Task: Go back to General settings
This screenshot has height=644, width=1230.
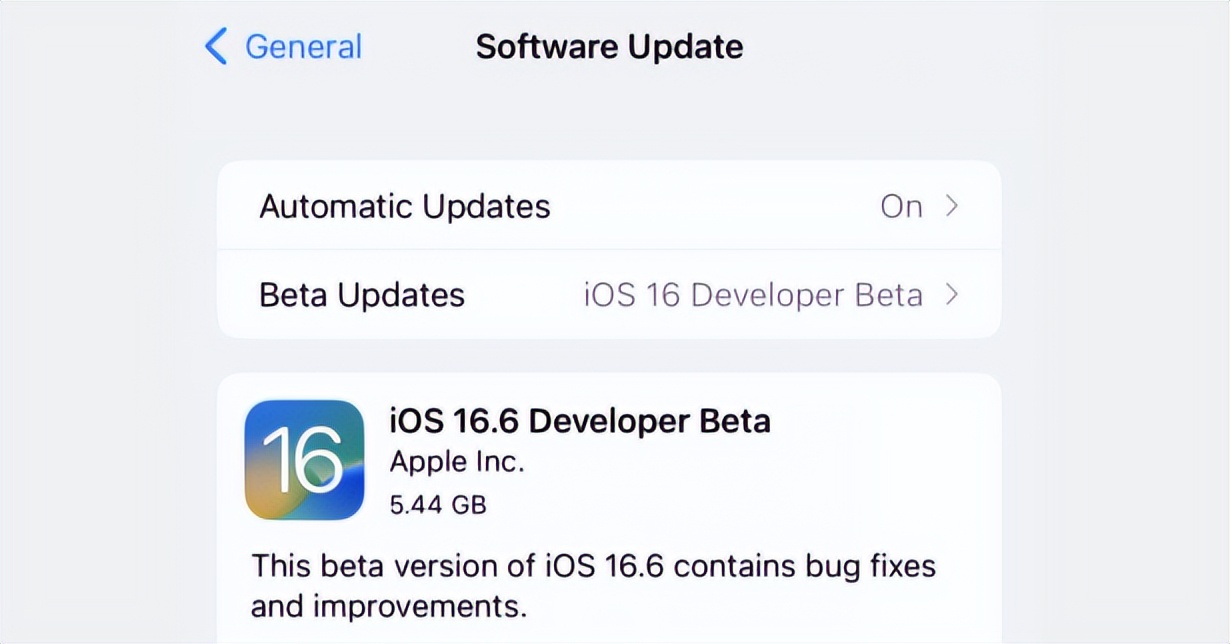Action: coord(283,46)
